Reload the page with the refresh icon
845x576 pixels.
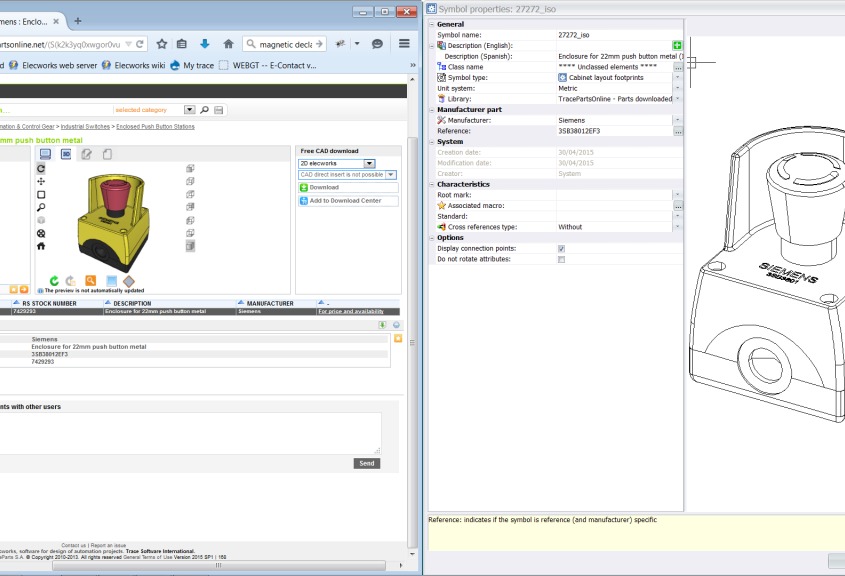tap(140, 44)
